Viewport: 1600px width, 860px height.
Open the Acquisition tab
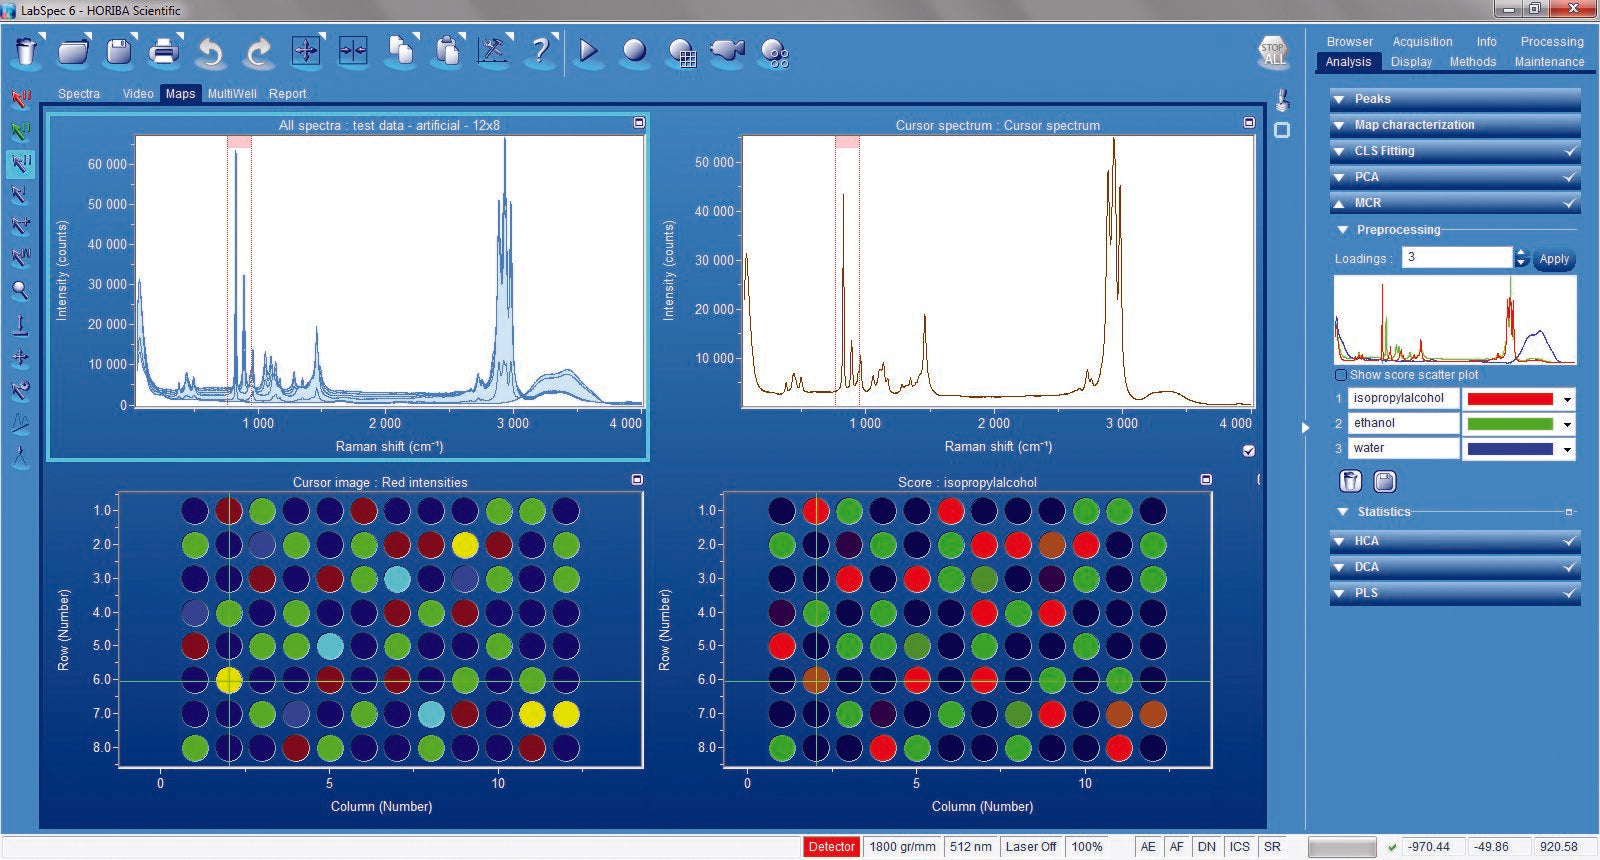pyautogui.click(x=1422, y=42)
